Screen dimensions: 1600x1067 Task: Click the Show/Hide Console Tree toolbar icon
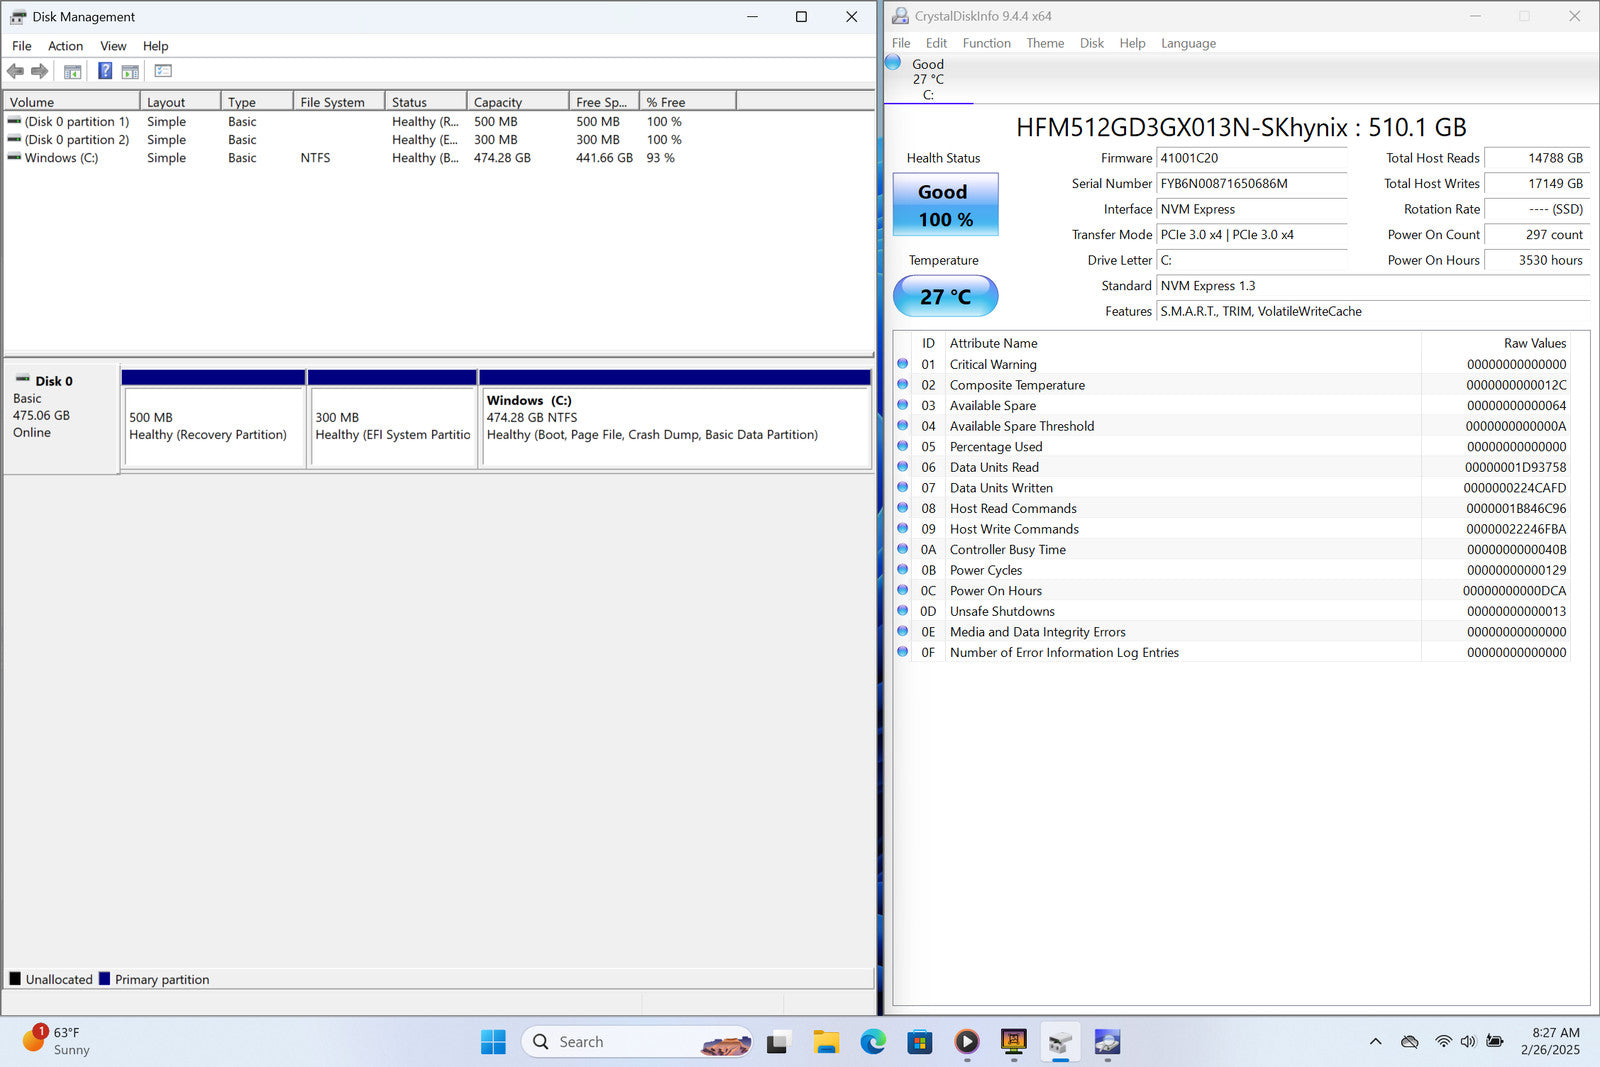72,71
